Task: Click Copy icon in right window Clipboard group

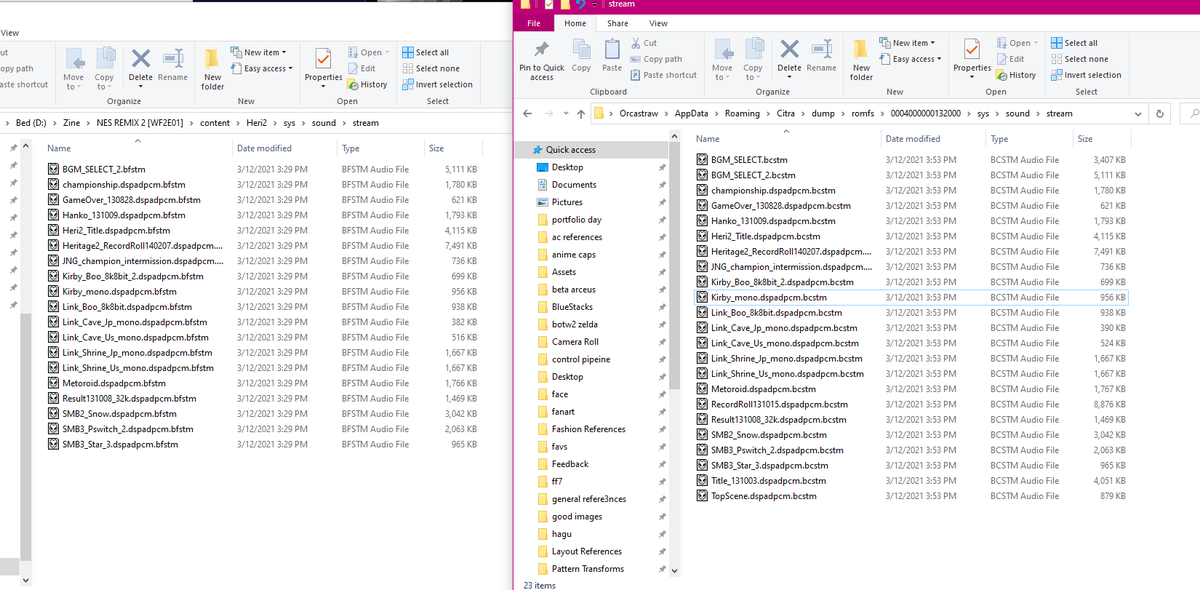Action: pyautogui.click(x=581, y=56)
